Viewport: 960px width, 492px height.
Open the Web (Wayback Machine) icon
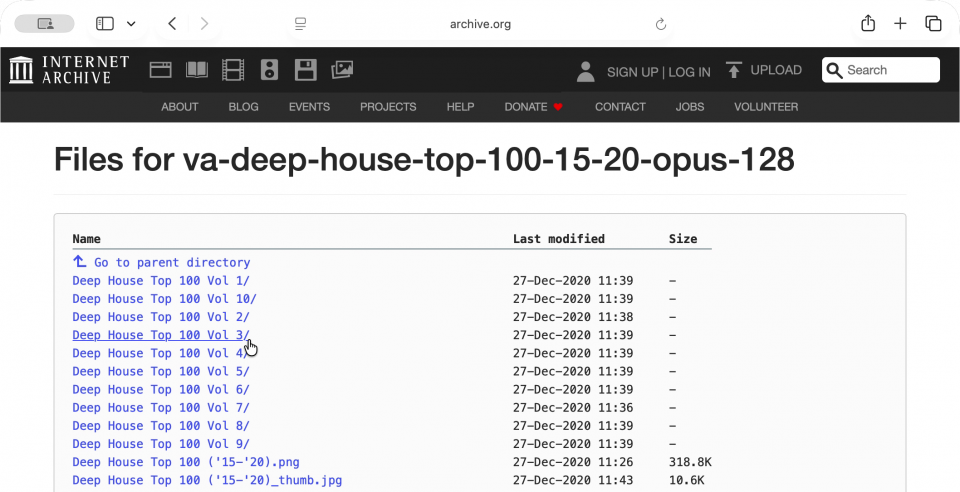pyautogui.click(x=161, y=70)
